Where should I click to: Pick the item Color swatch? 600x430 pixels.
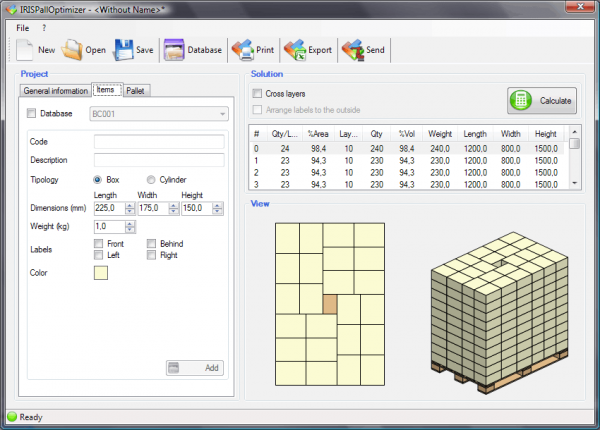coord(101,273)
